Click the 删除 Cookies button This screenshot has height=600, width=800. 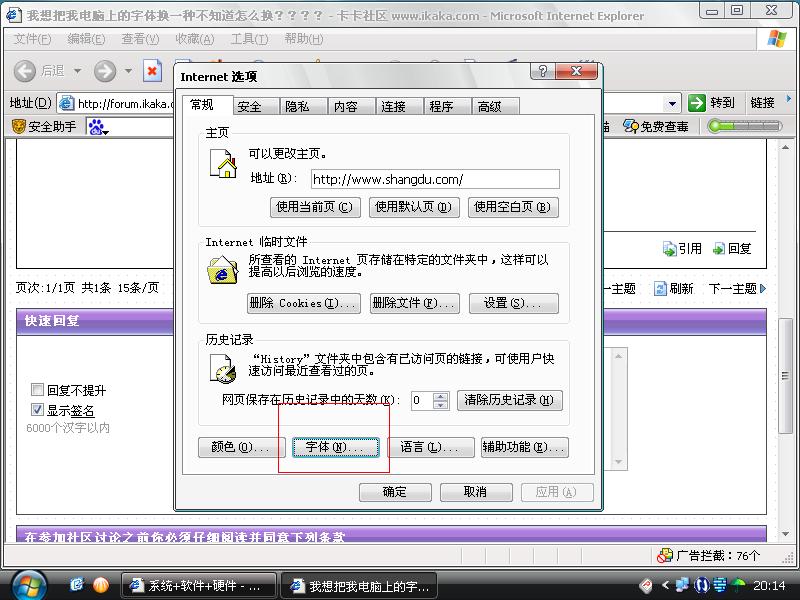tap(303, 303)
